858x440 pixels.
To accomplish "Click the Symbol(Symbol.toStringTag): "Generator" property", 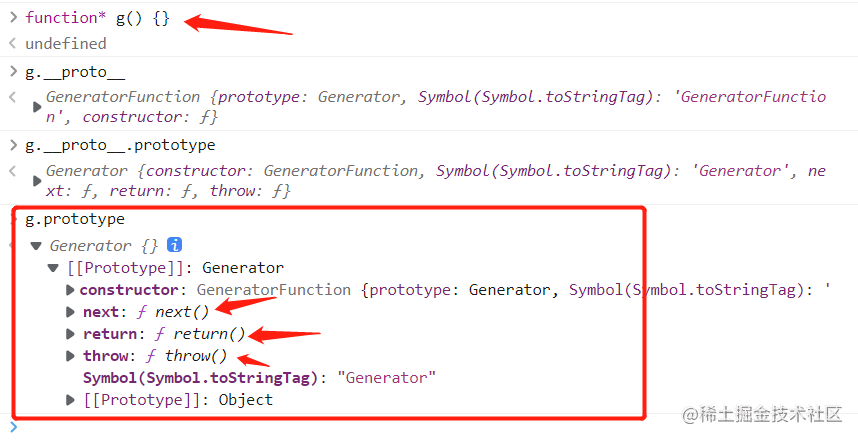I will [259, 378].
